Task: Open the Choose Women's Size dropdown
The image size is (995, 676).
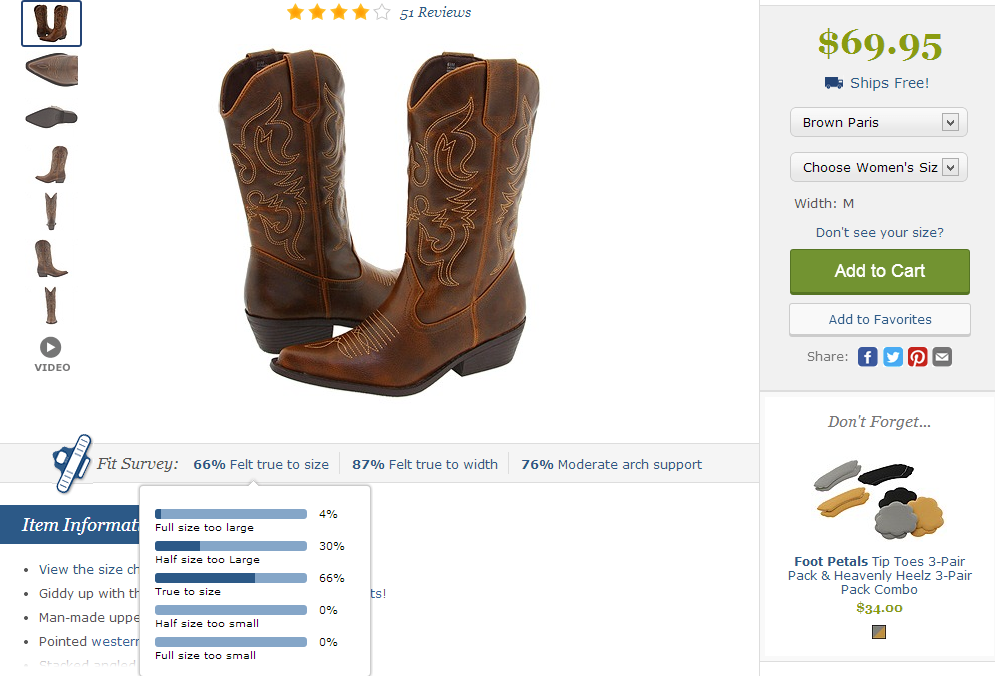Action: [x=878, y=166]
